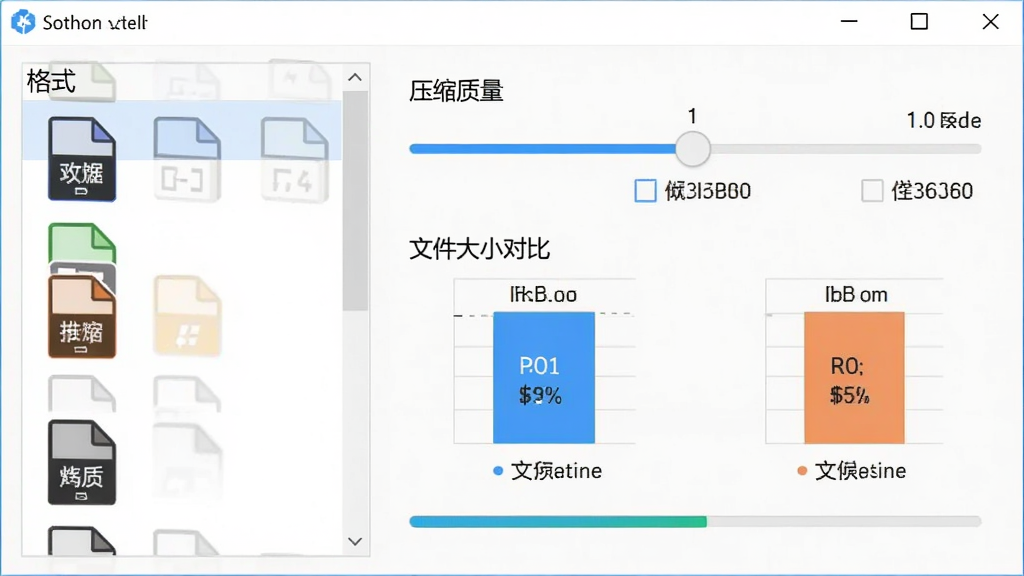Click the 压缩质量 heading

pyautogui.click(x=456, y=91)
